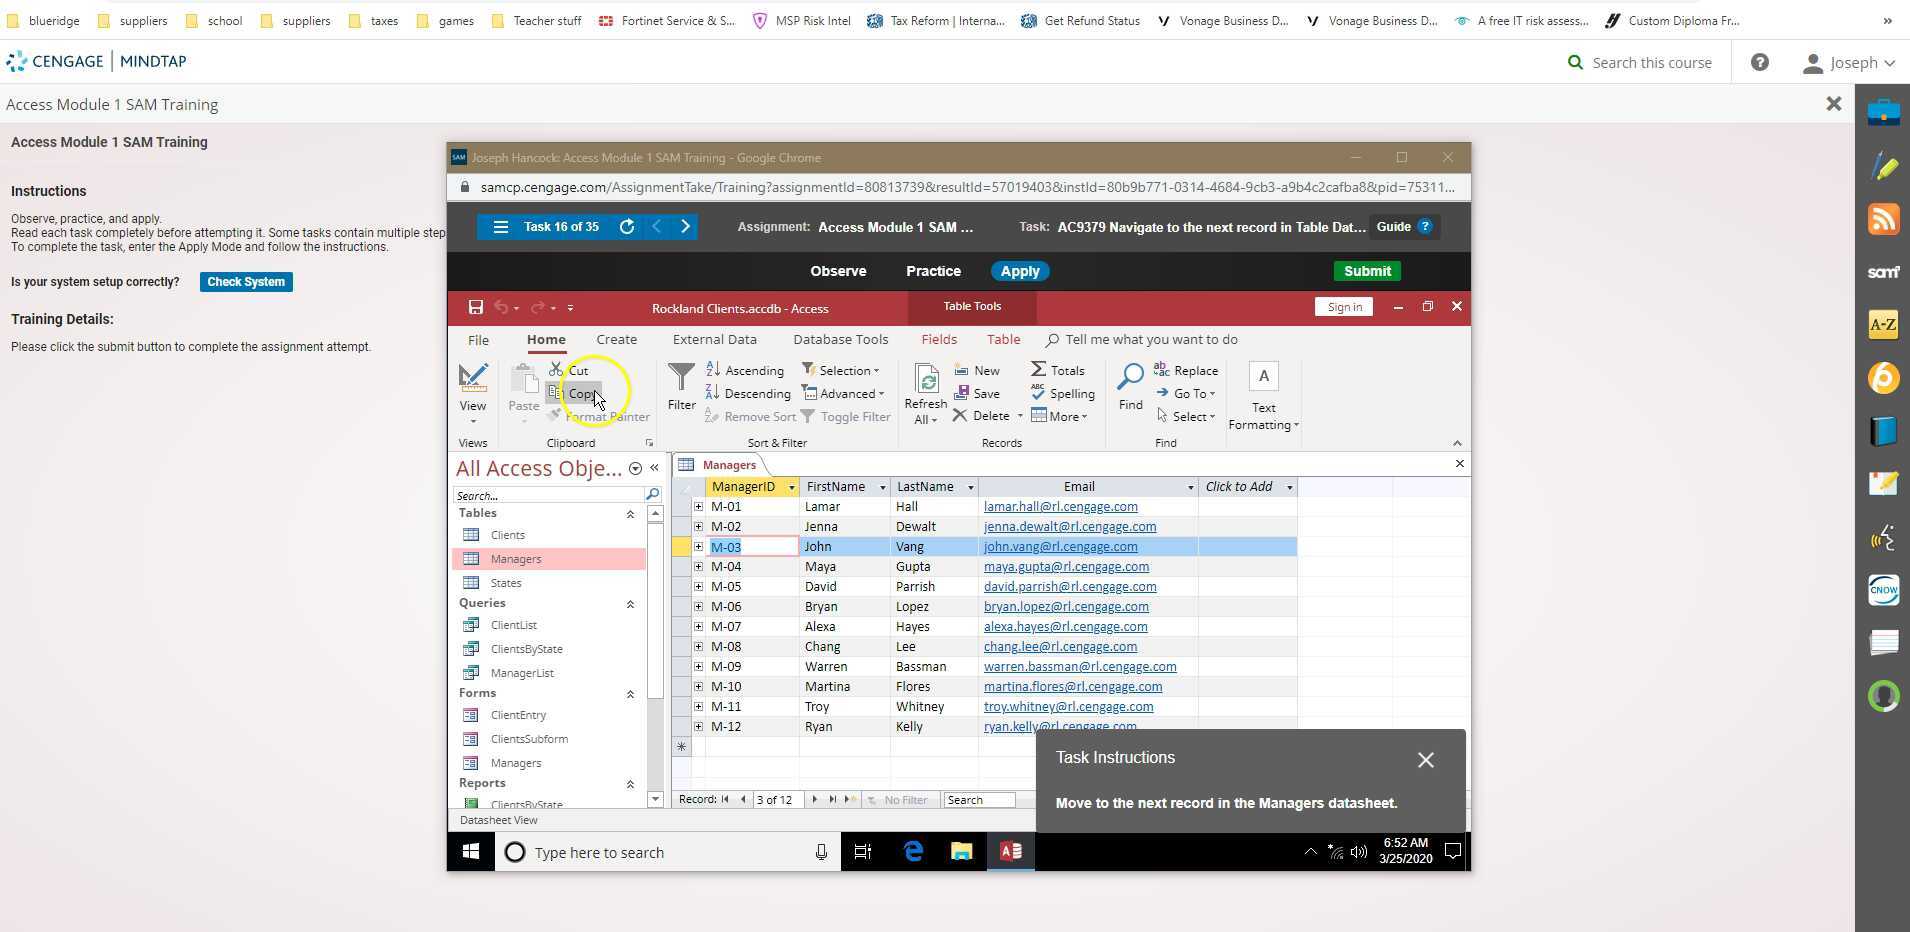Collapse the Queries group in navigation pane

click(x=630, y=604)
